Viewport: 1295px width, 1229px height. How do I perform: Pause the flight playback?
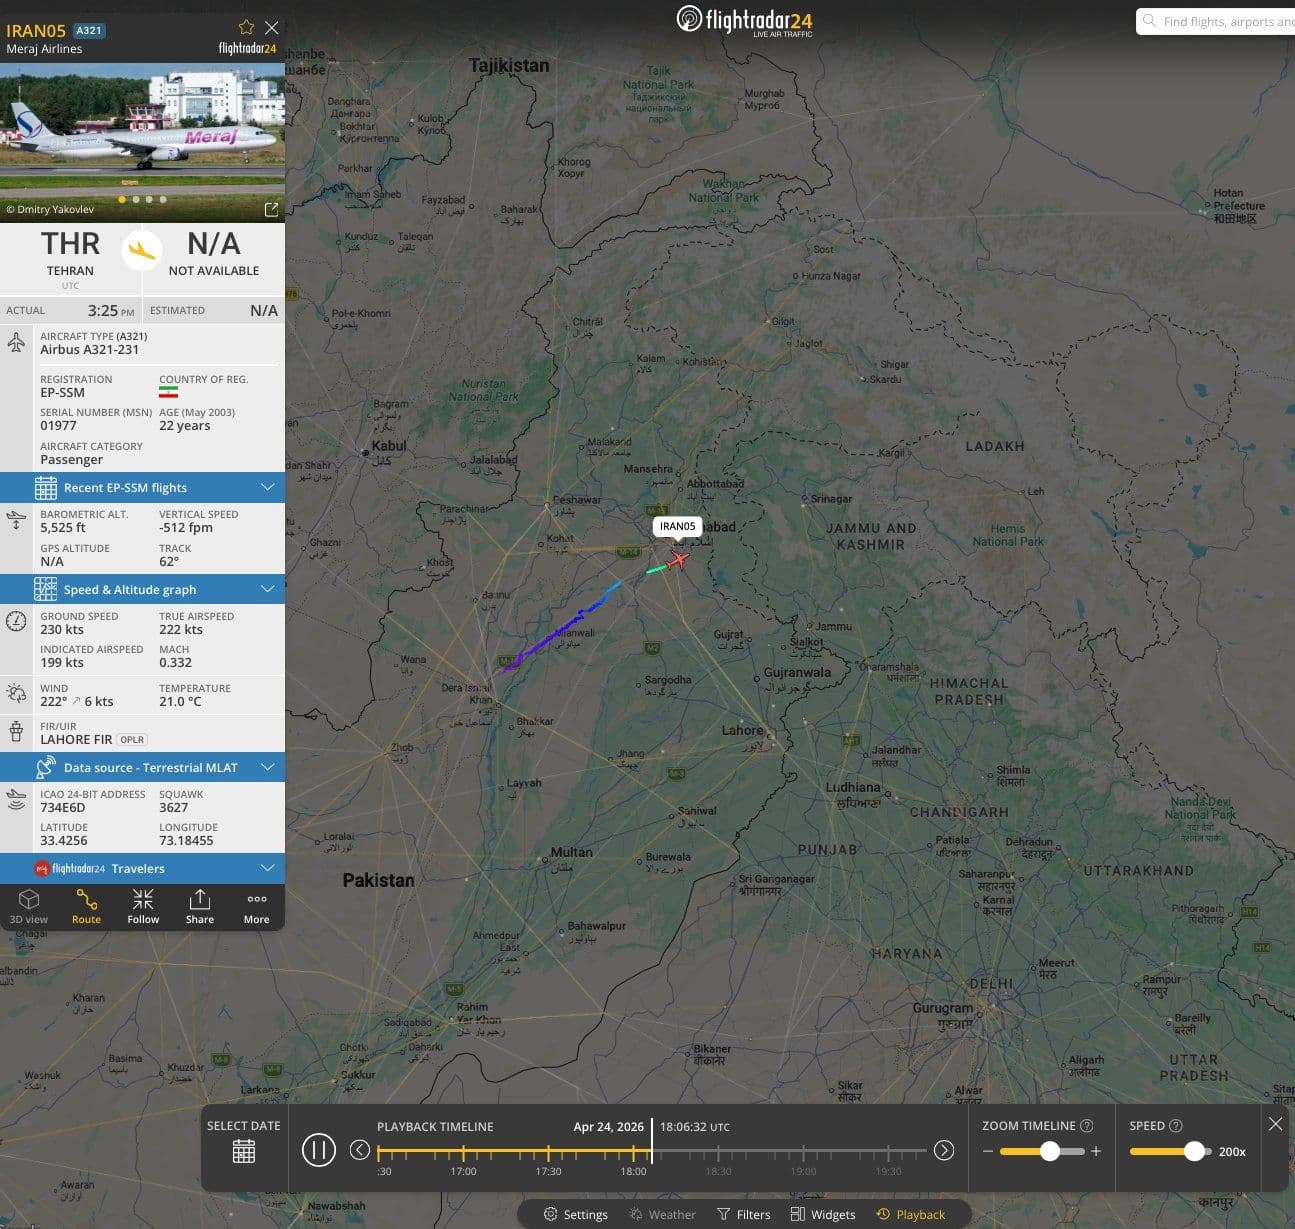tap(318, 1150)
